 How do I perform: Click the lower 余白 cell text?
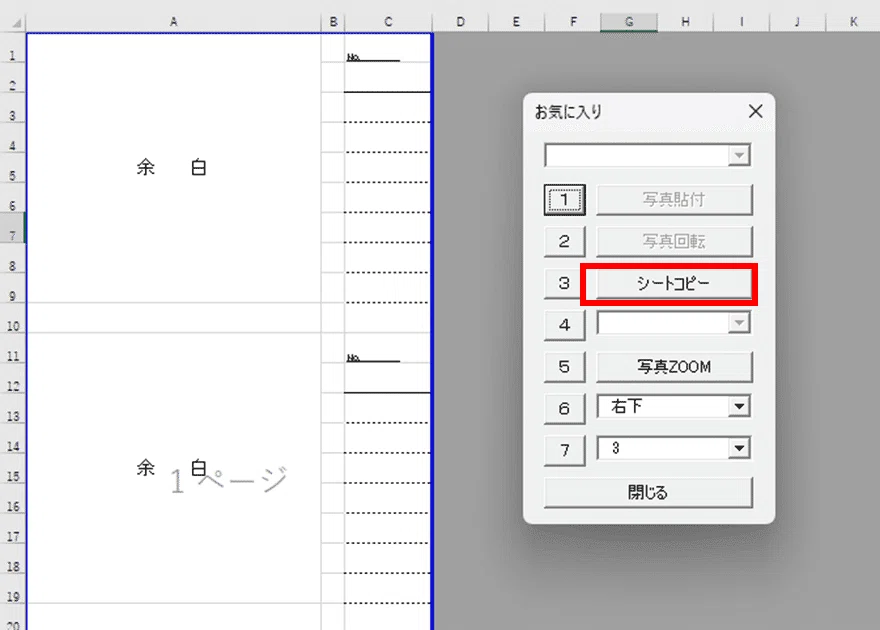click(x=172, y=467)
